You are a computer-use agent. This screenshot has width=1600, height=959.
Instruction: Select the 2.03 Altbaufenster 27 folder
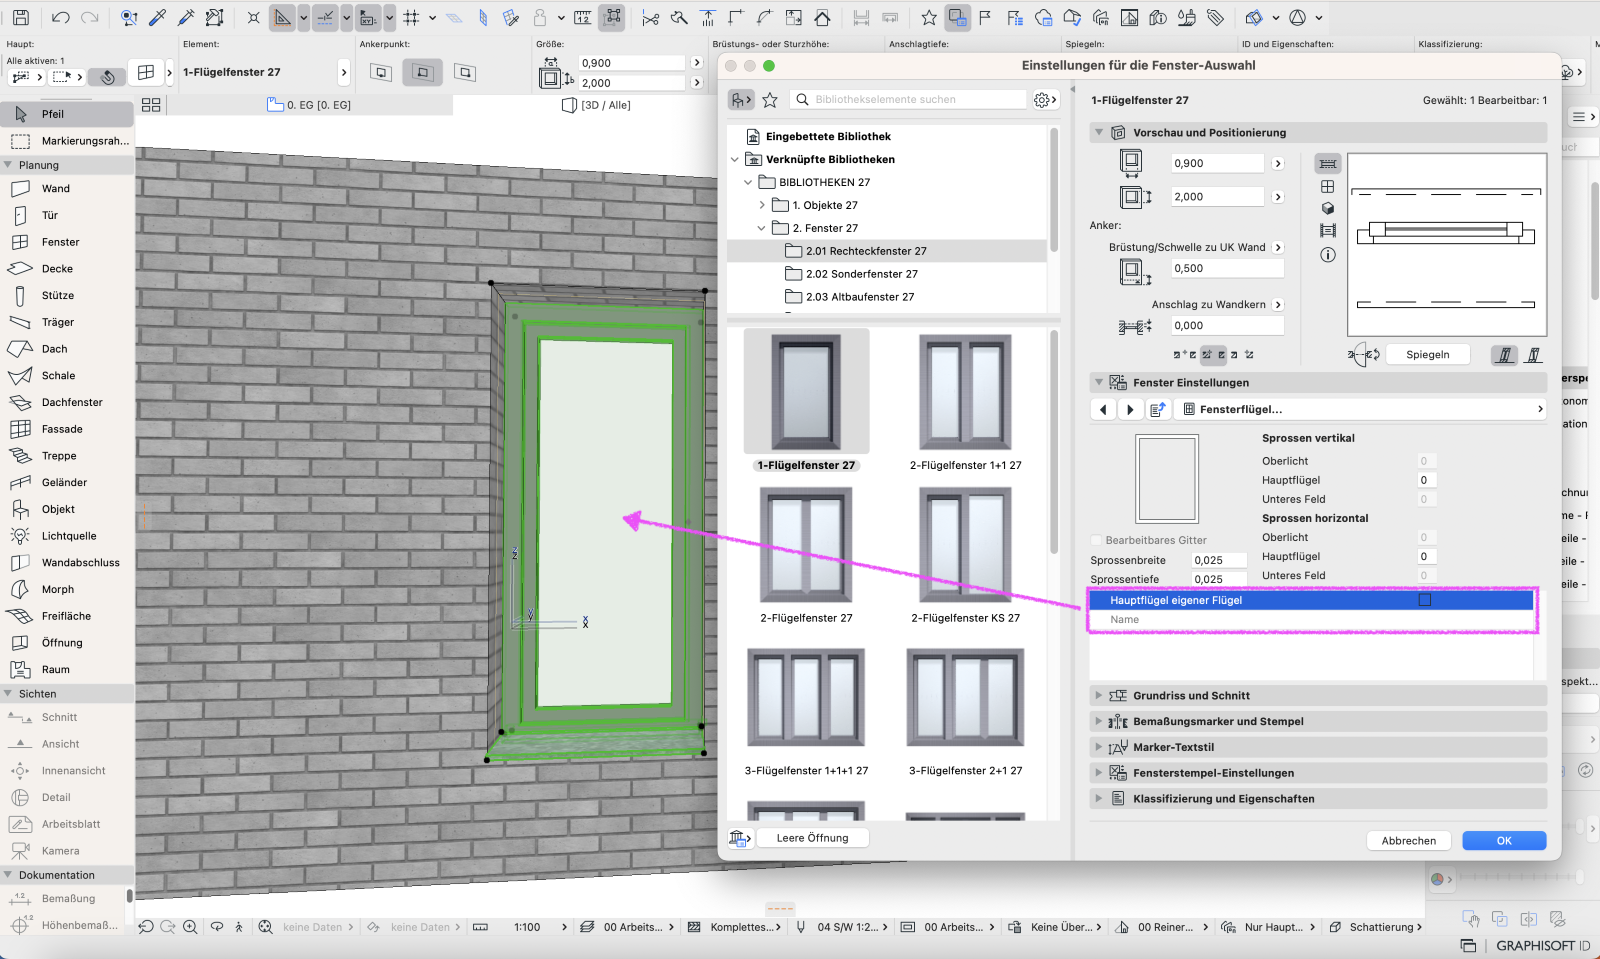[x=860, y=297]
